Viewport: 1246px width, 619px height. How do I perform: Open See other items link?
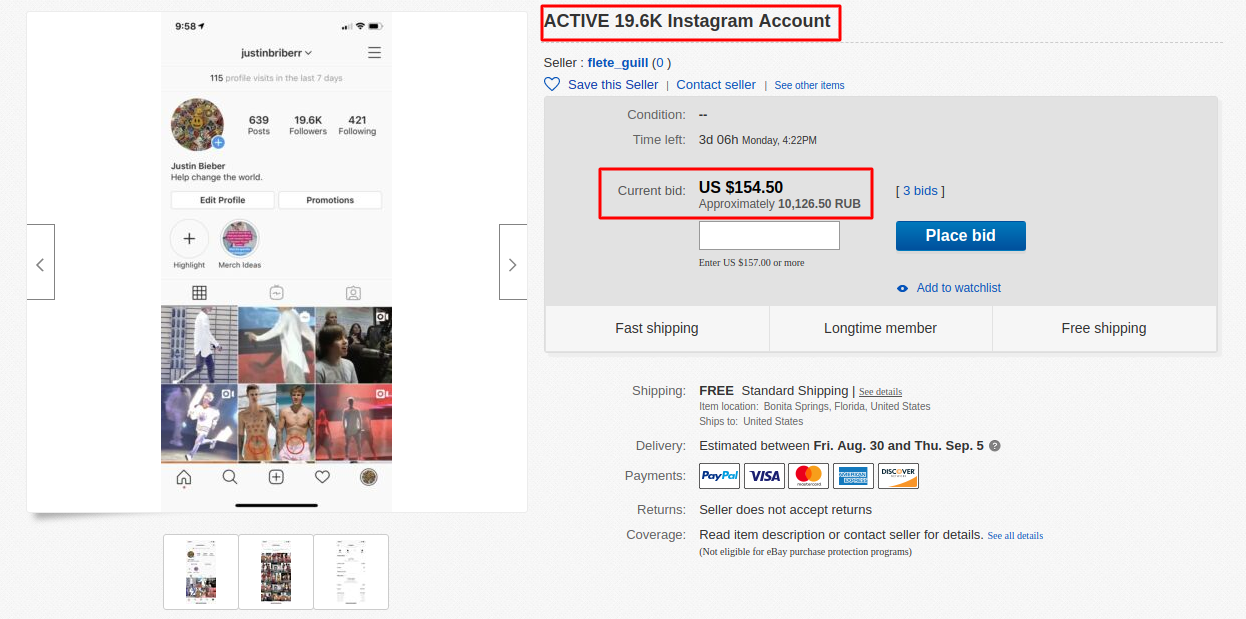(809, 85)
